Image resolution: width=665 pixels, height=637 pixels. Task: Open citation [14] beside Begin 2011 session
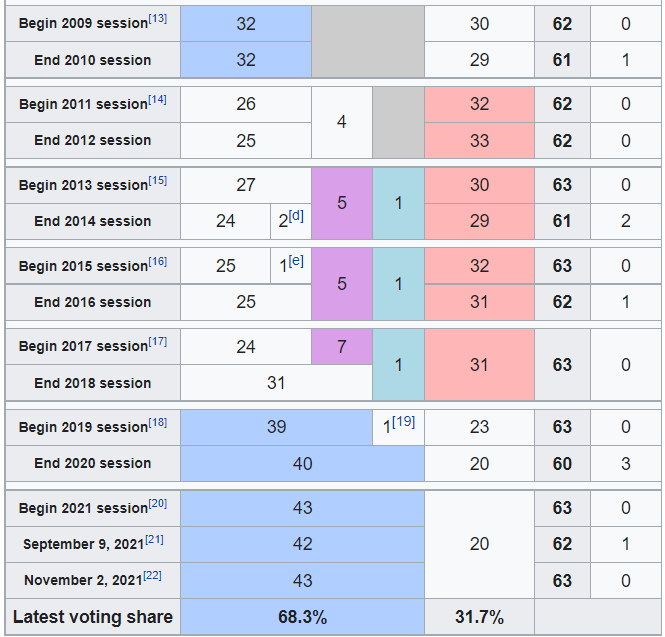click(x=157, y=100)
